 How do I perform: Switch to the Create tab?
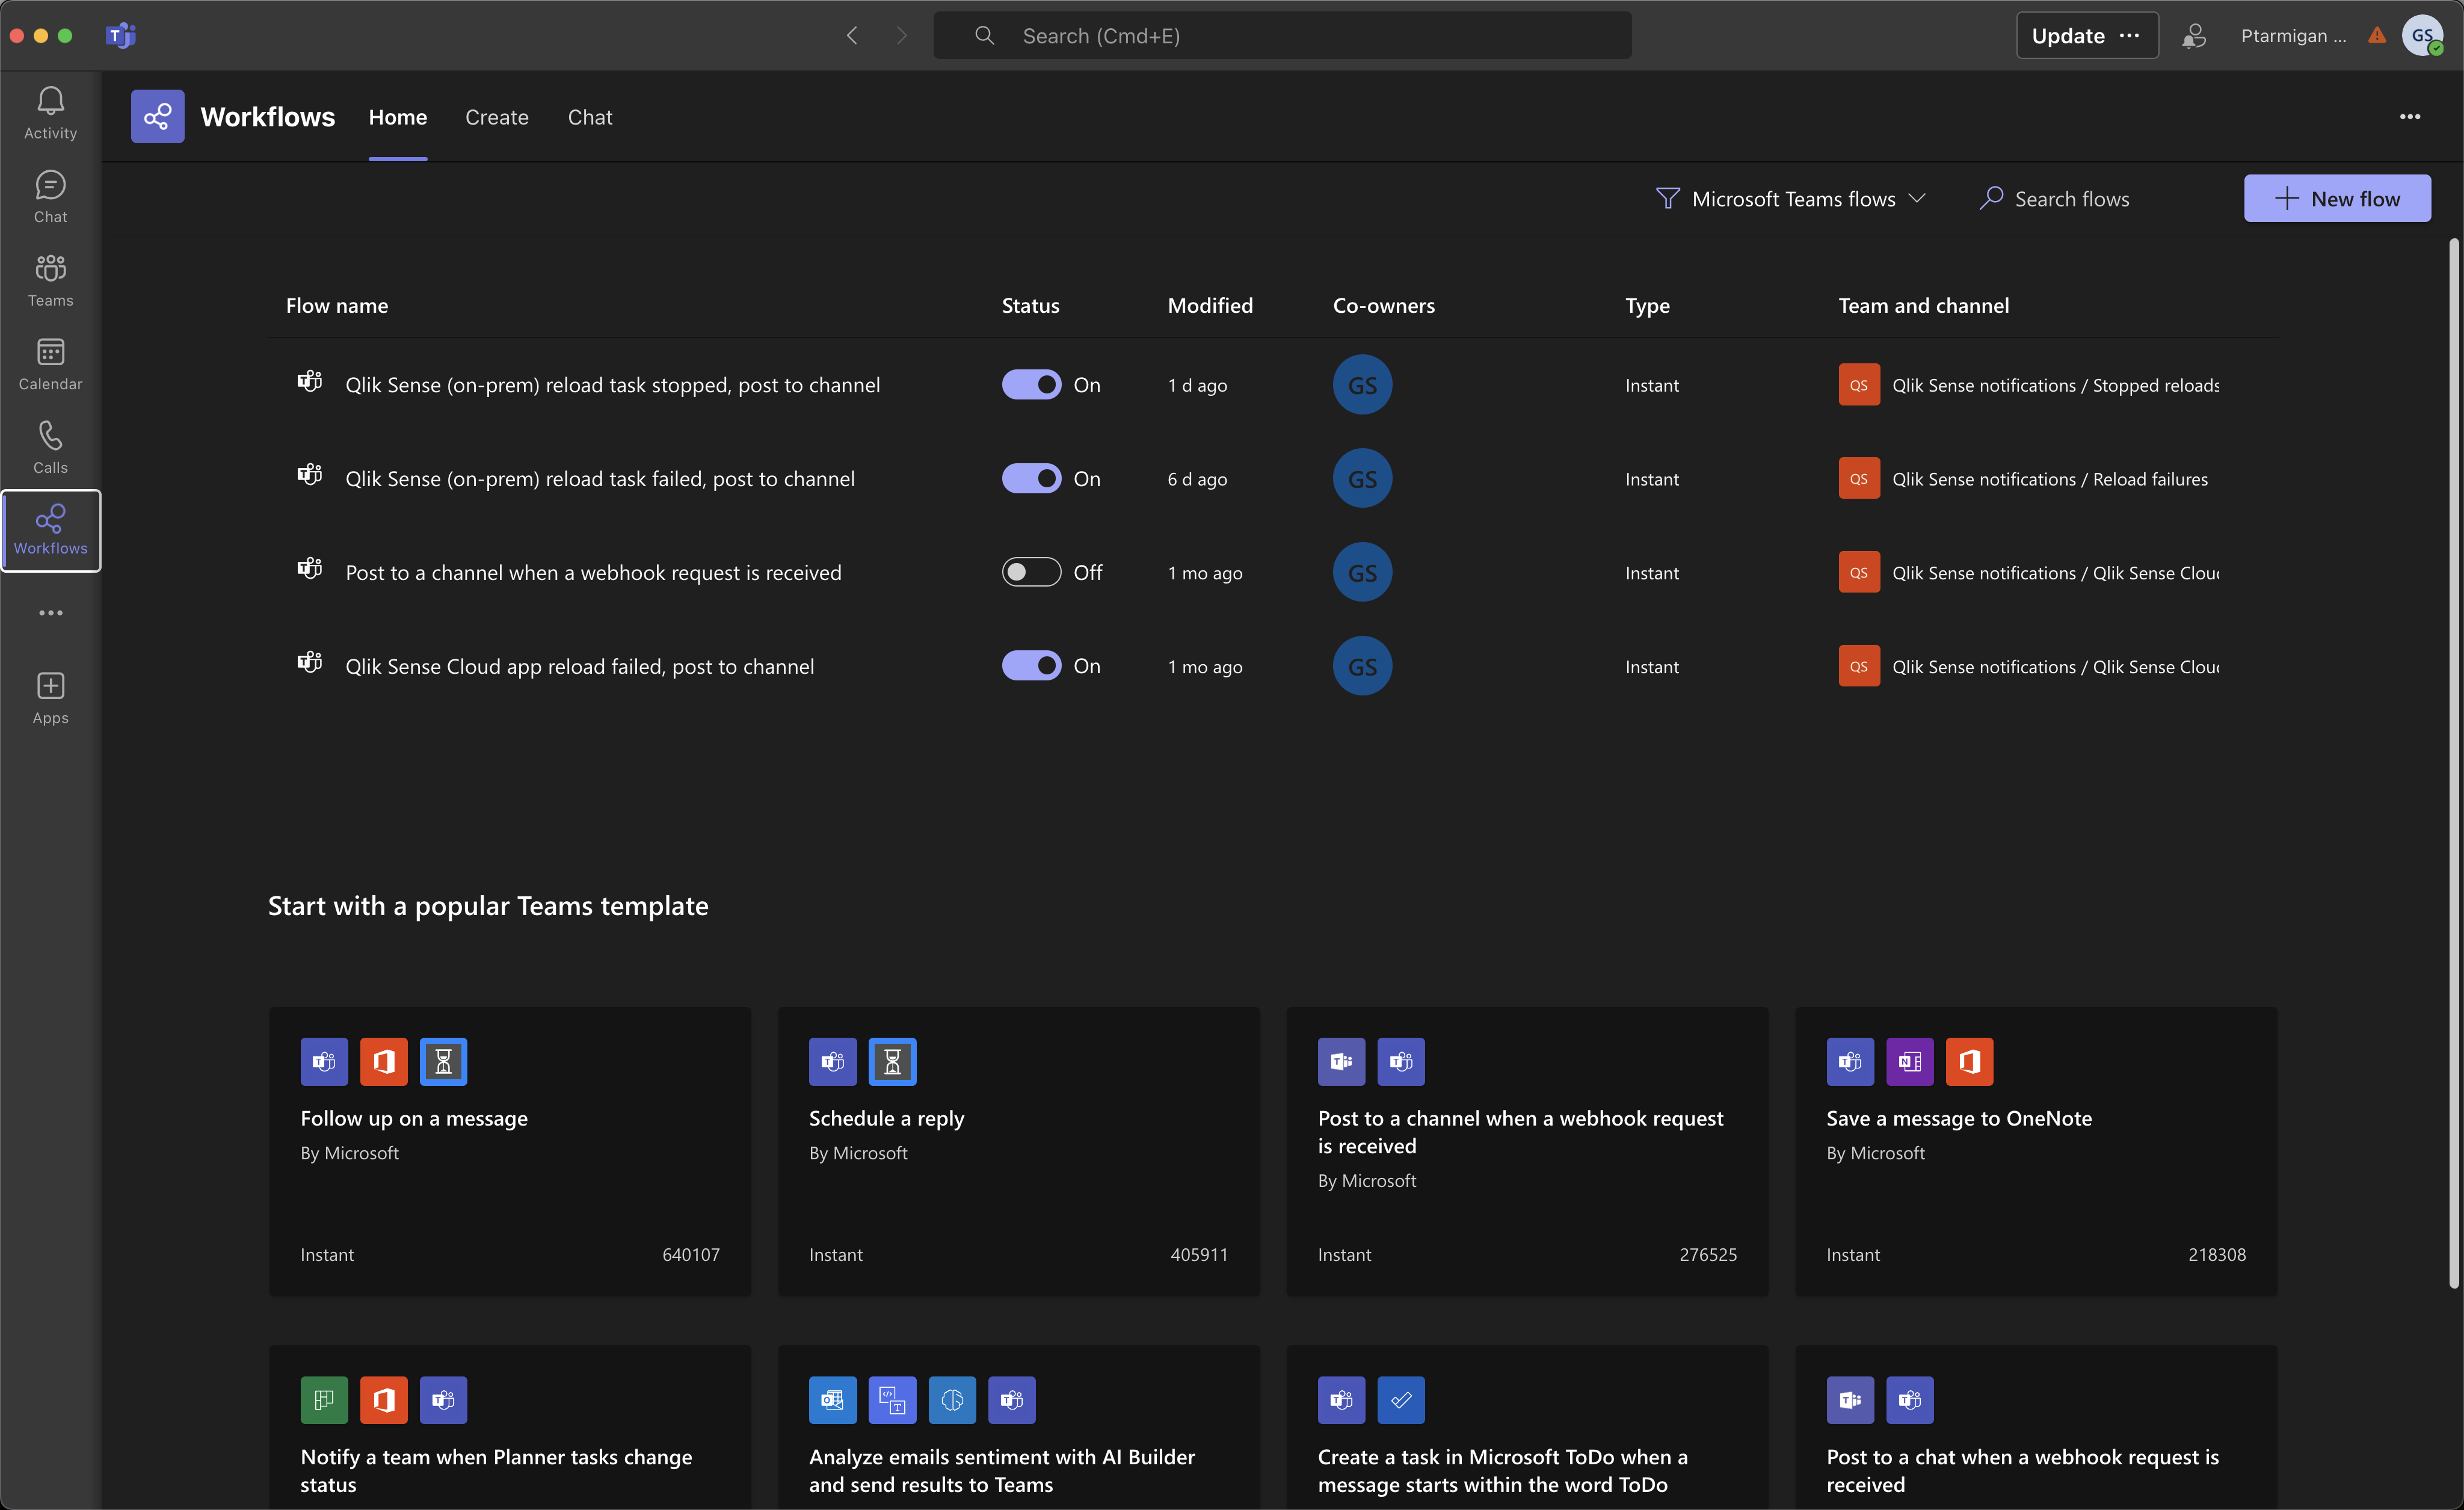coord(497,117)
